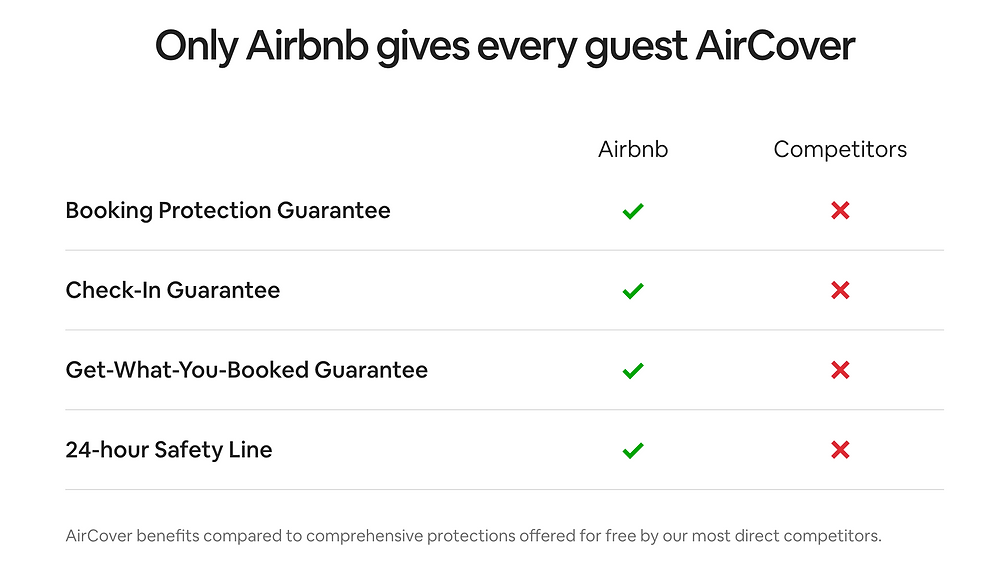
Task: Click the Check-In Guarantee label
Action: [173, 290]
